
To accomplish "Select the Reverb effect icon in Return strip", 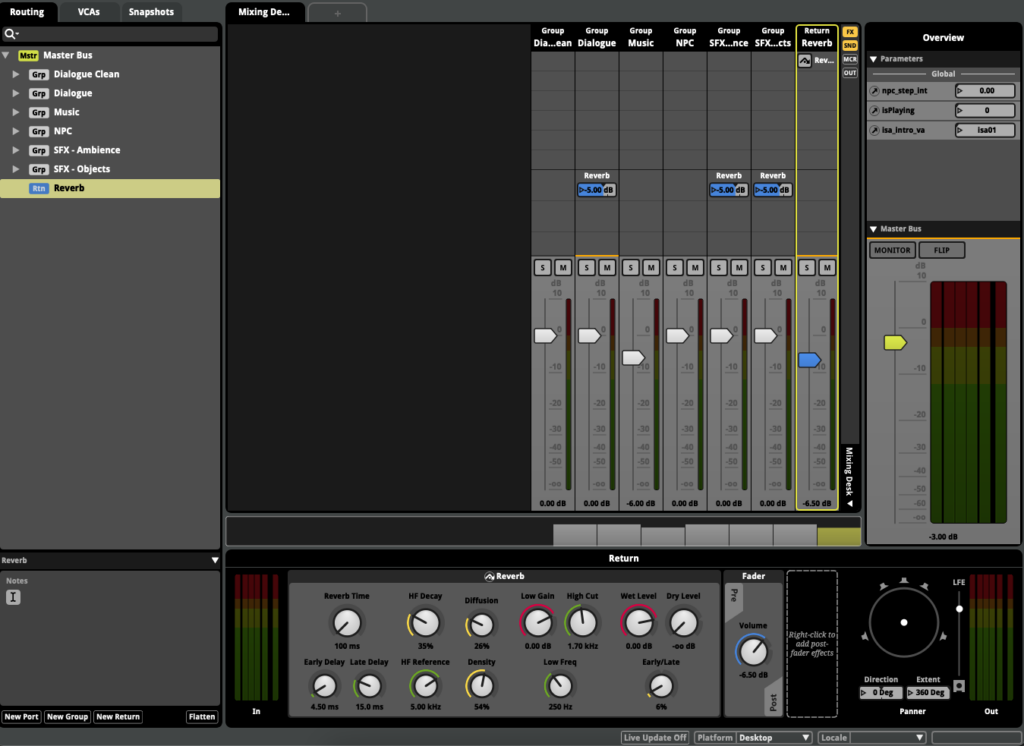I will [x=805, y=61].
